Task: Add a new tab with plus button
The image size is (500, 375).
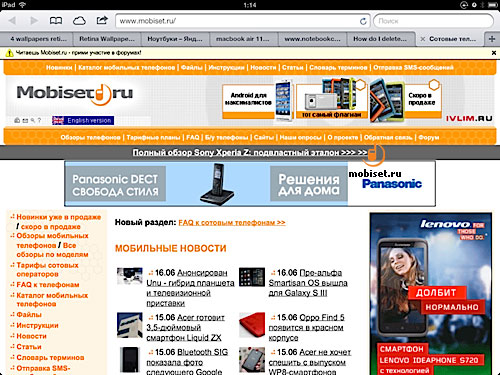Action: [x=492, y=39]
